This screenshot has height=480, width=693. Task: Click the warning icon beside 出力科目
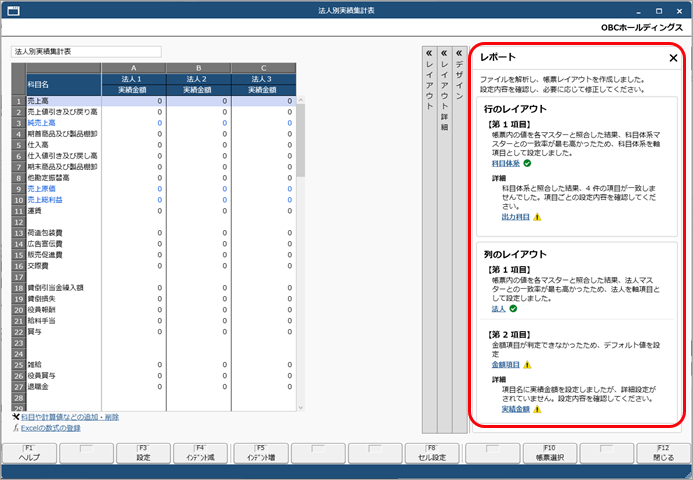pos(537,217)
